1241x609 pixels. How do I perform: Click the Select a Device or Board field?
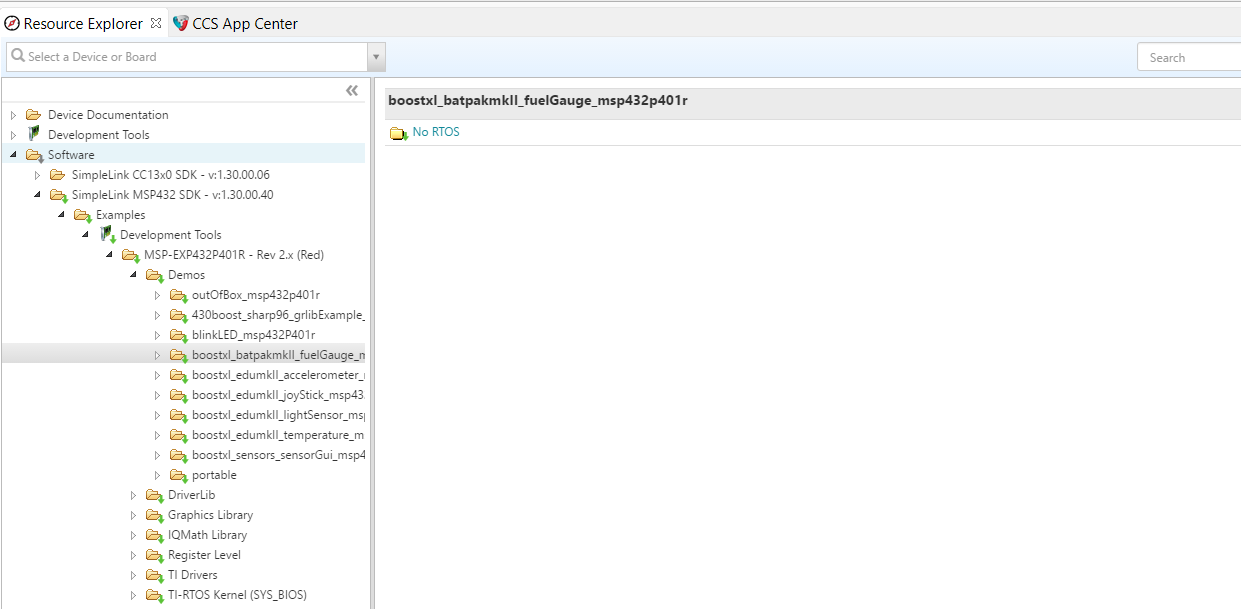(x=187, y=57)
